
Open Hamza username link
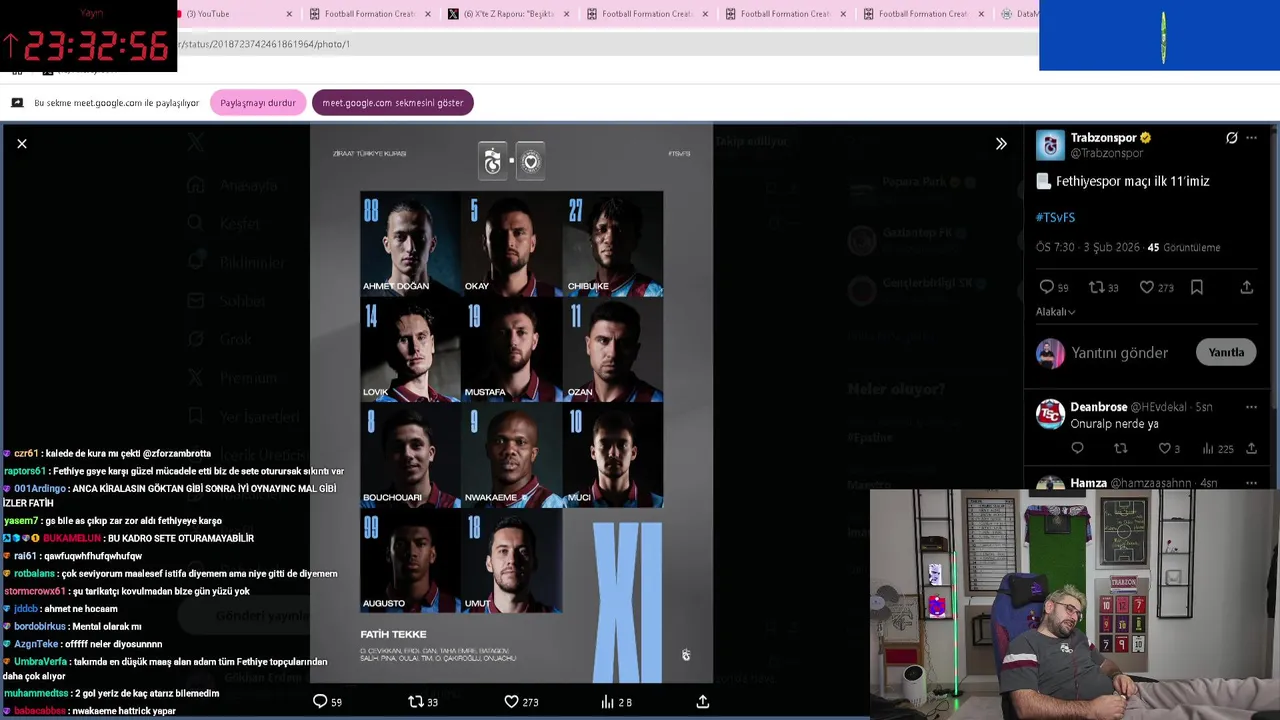tap(1088, 483)
